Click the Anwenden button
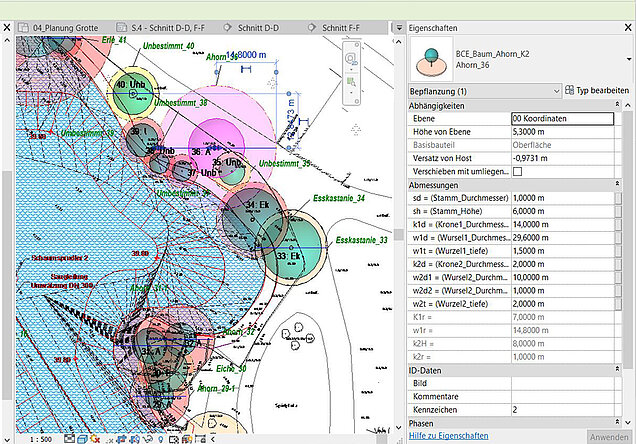Viewport: 636px width, 444px height. (x=609, y=437)
